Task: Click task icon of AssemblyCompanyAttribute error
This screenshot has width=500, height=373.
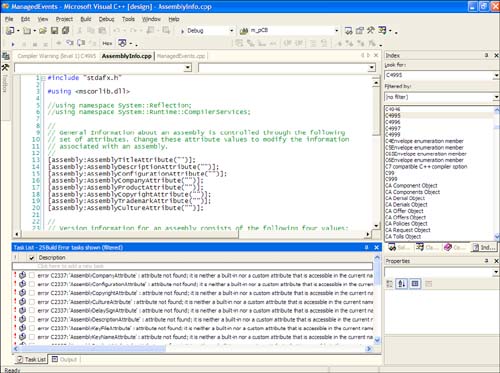Action: pos(22,275)
